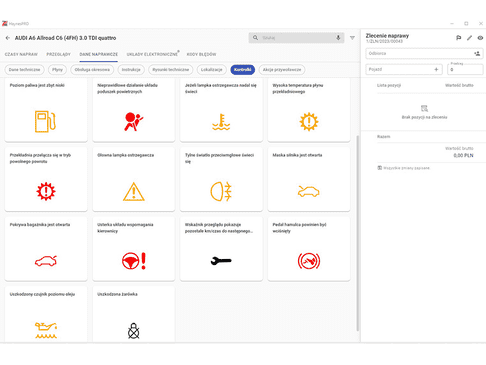
Task: Open the KODY BŁĘDÓW tab
Action: [x=201, y=54]
